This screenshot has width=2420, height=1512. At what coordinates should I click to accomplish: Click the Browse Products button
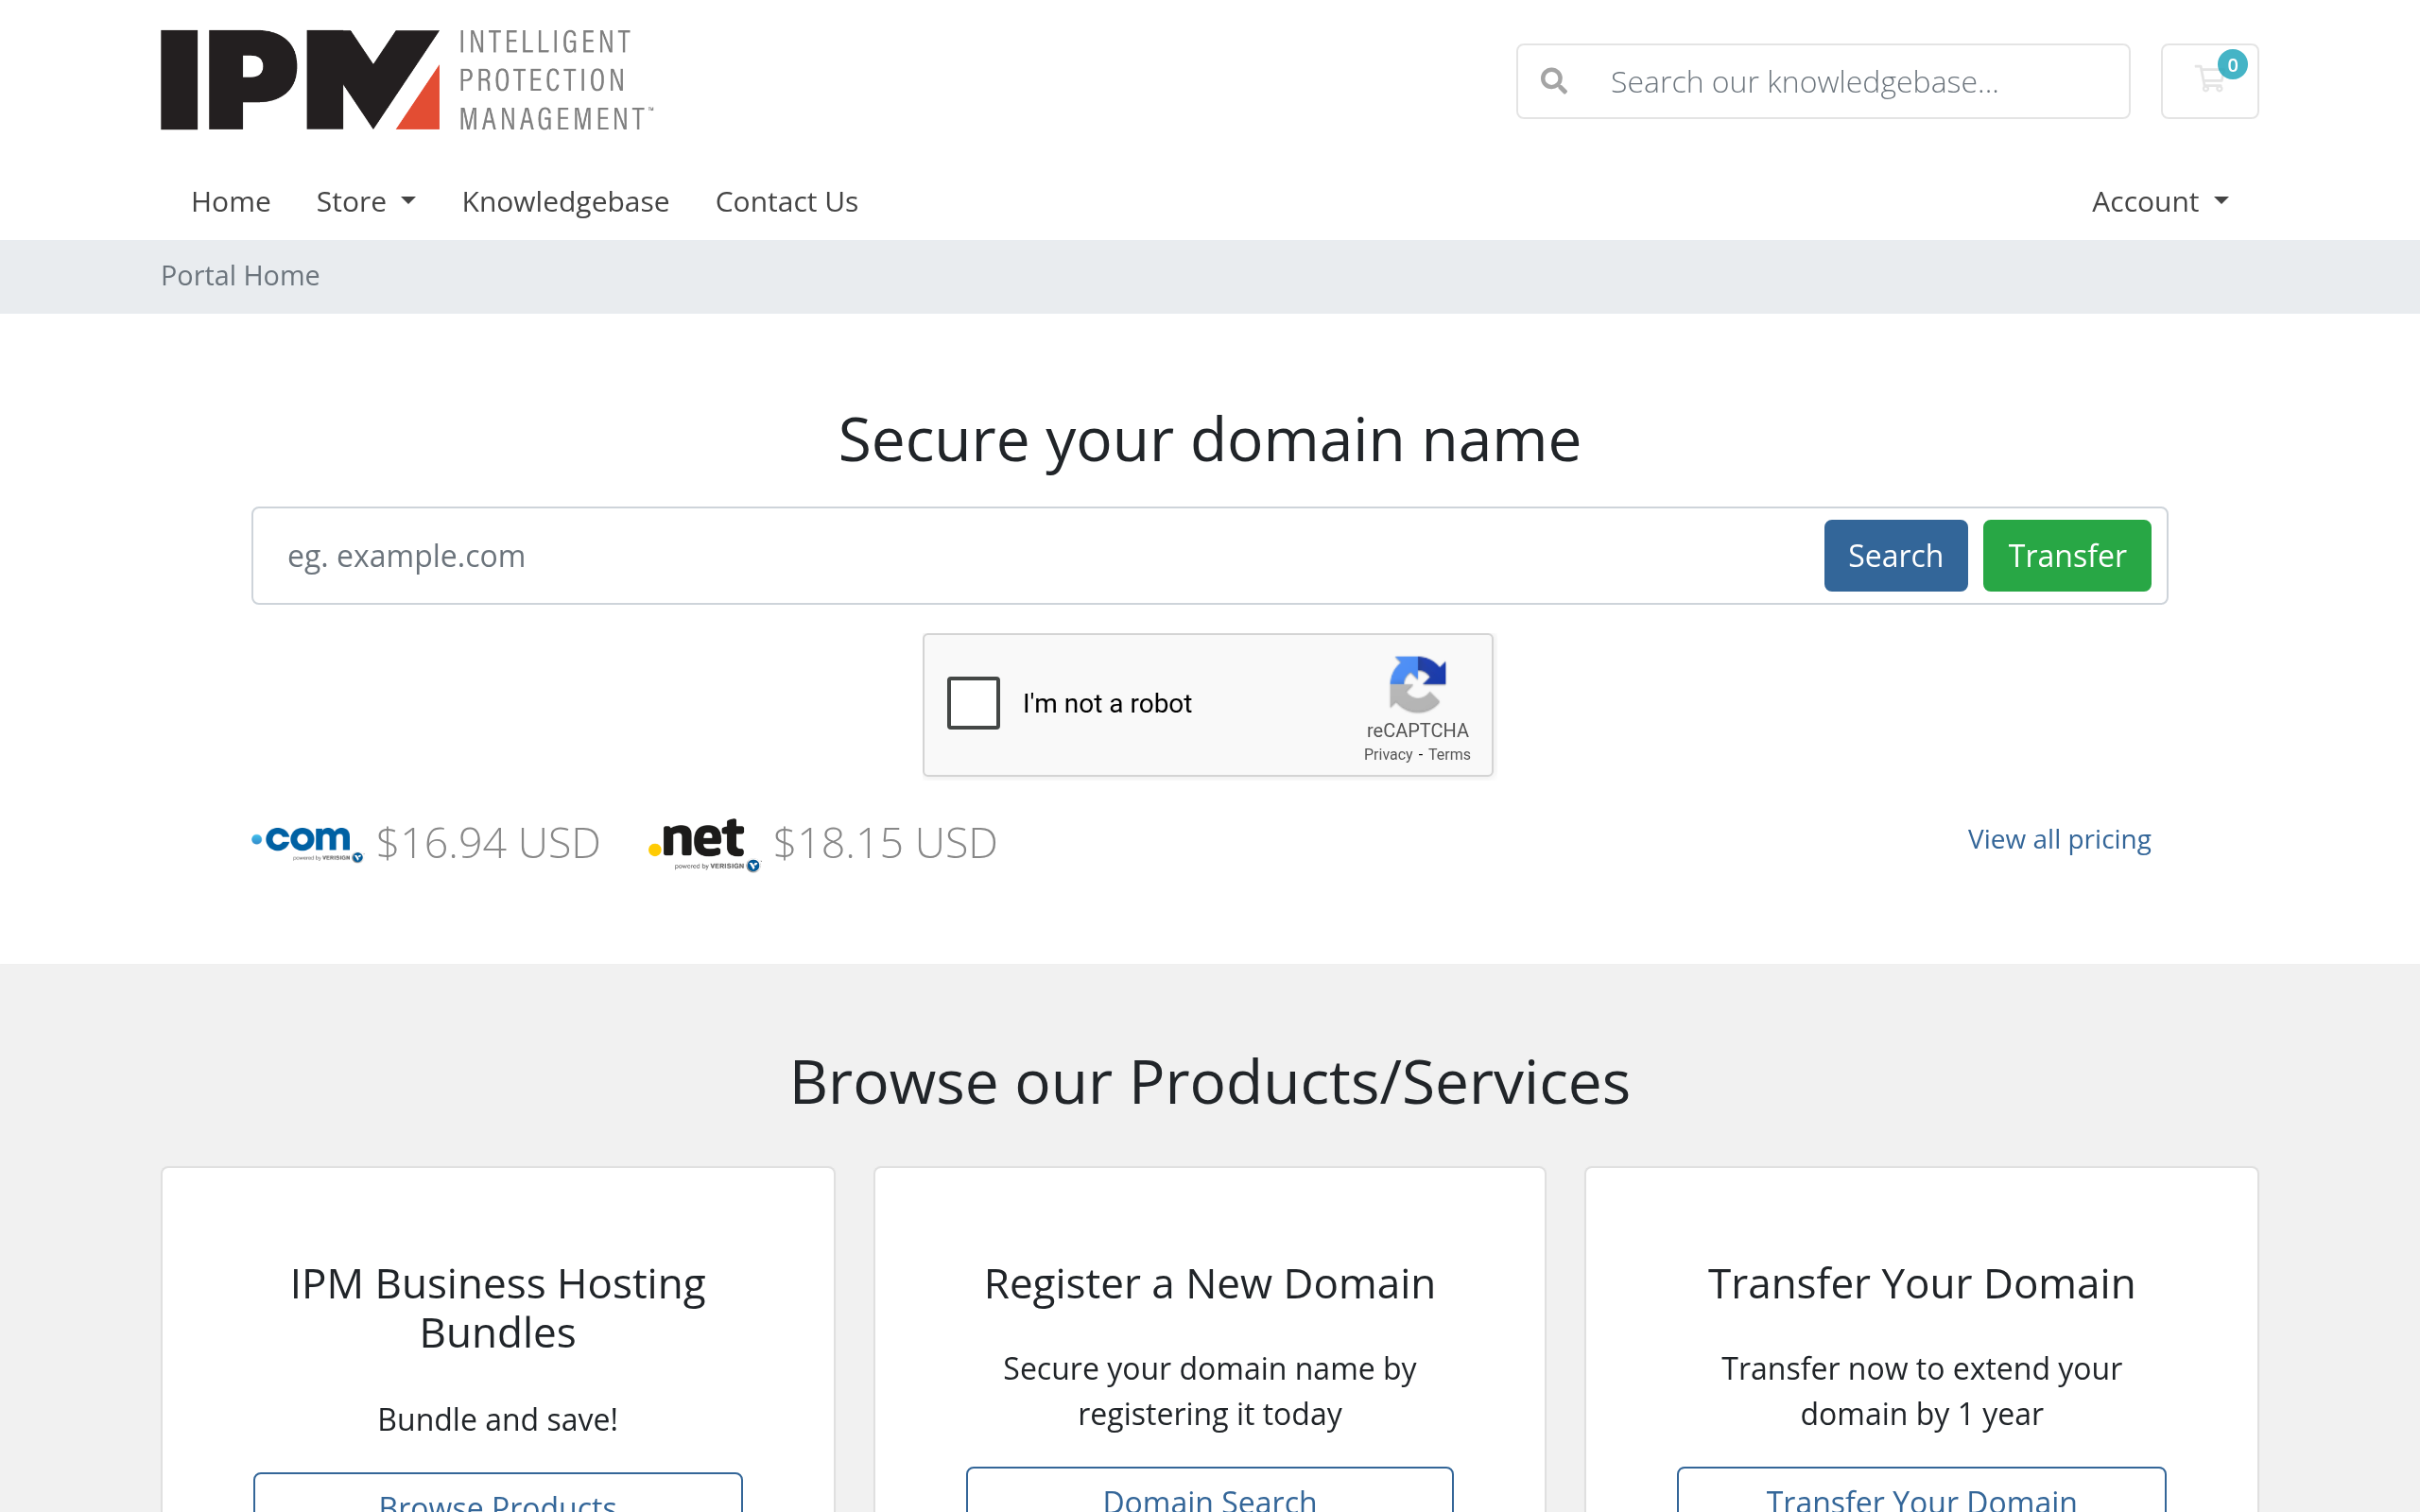click(x=498, y=1493)
